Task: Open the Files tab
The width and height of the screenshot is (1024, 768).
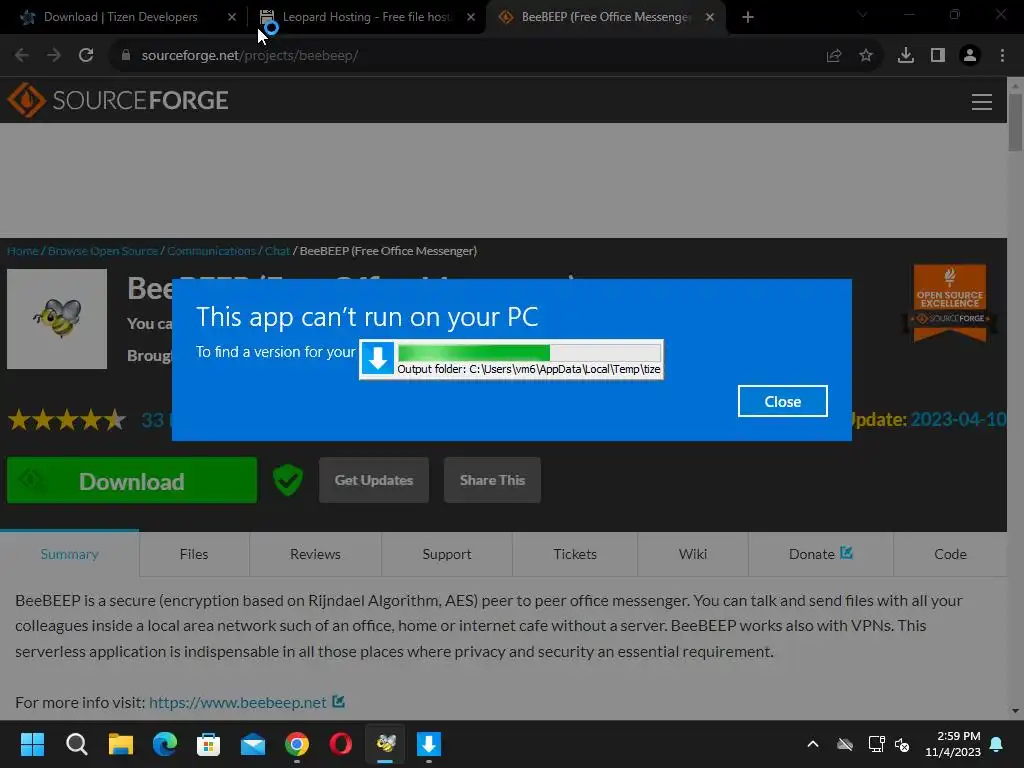Action: (x=194, y=554)
